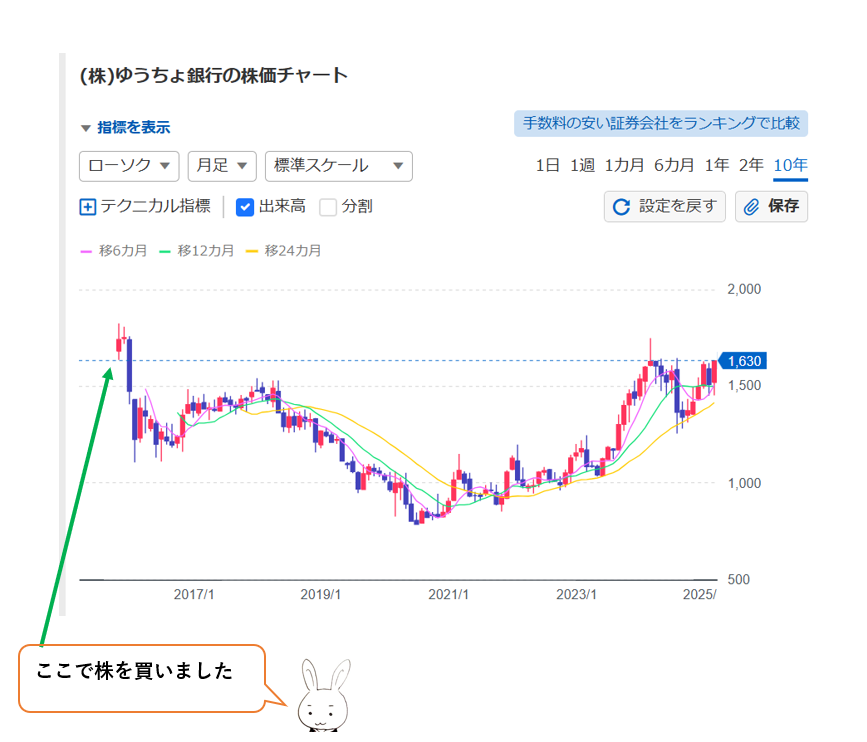Enable the 分割 checkbox
This screenshot has width=867, height=742.
pyautogui.click(x=328, y=207)
